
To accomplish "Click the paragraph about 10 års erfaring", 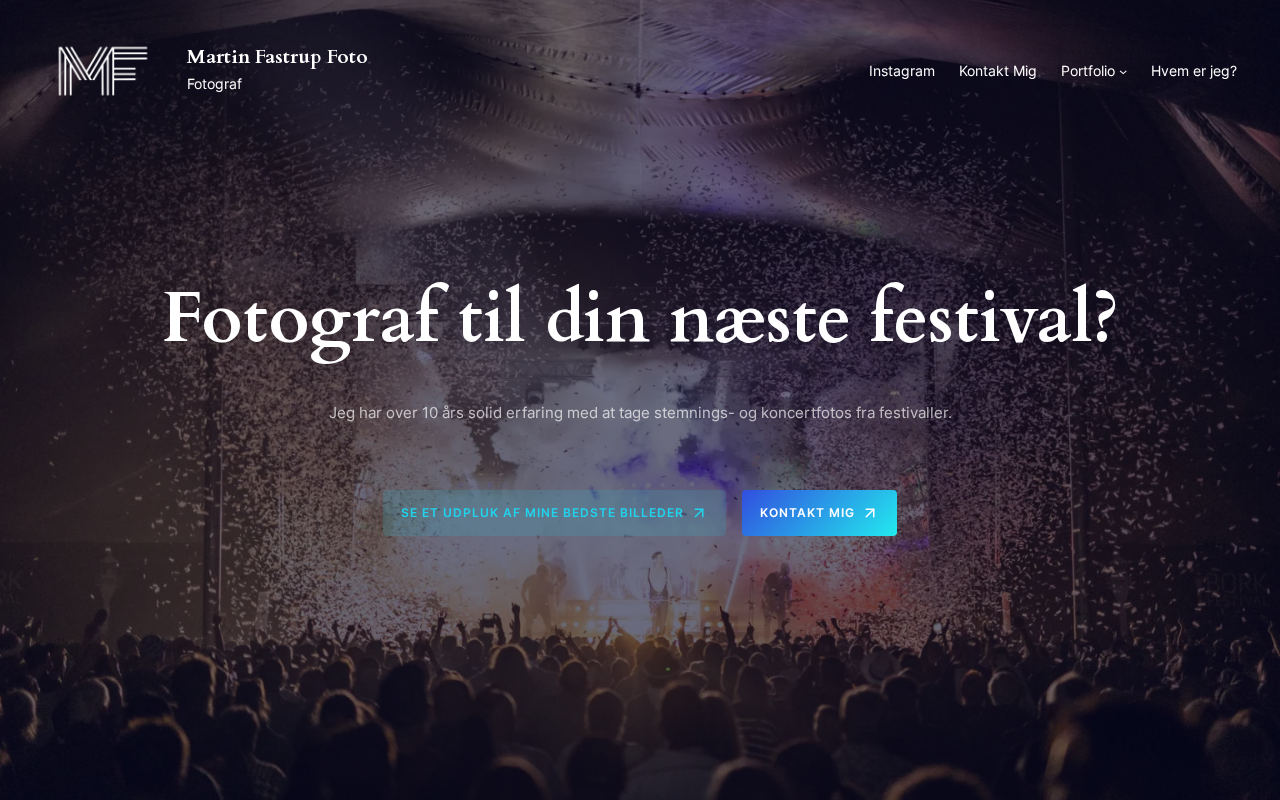I will tap(640, 412).
